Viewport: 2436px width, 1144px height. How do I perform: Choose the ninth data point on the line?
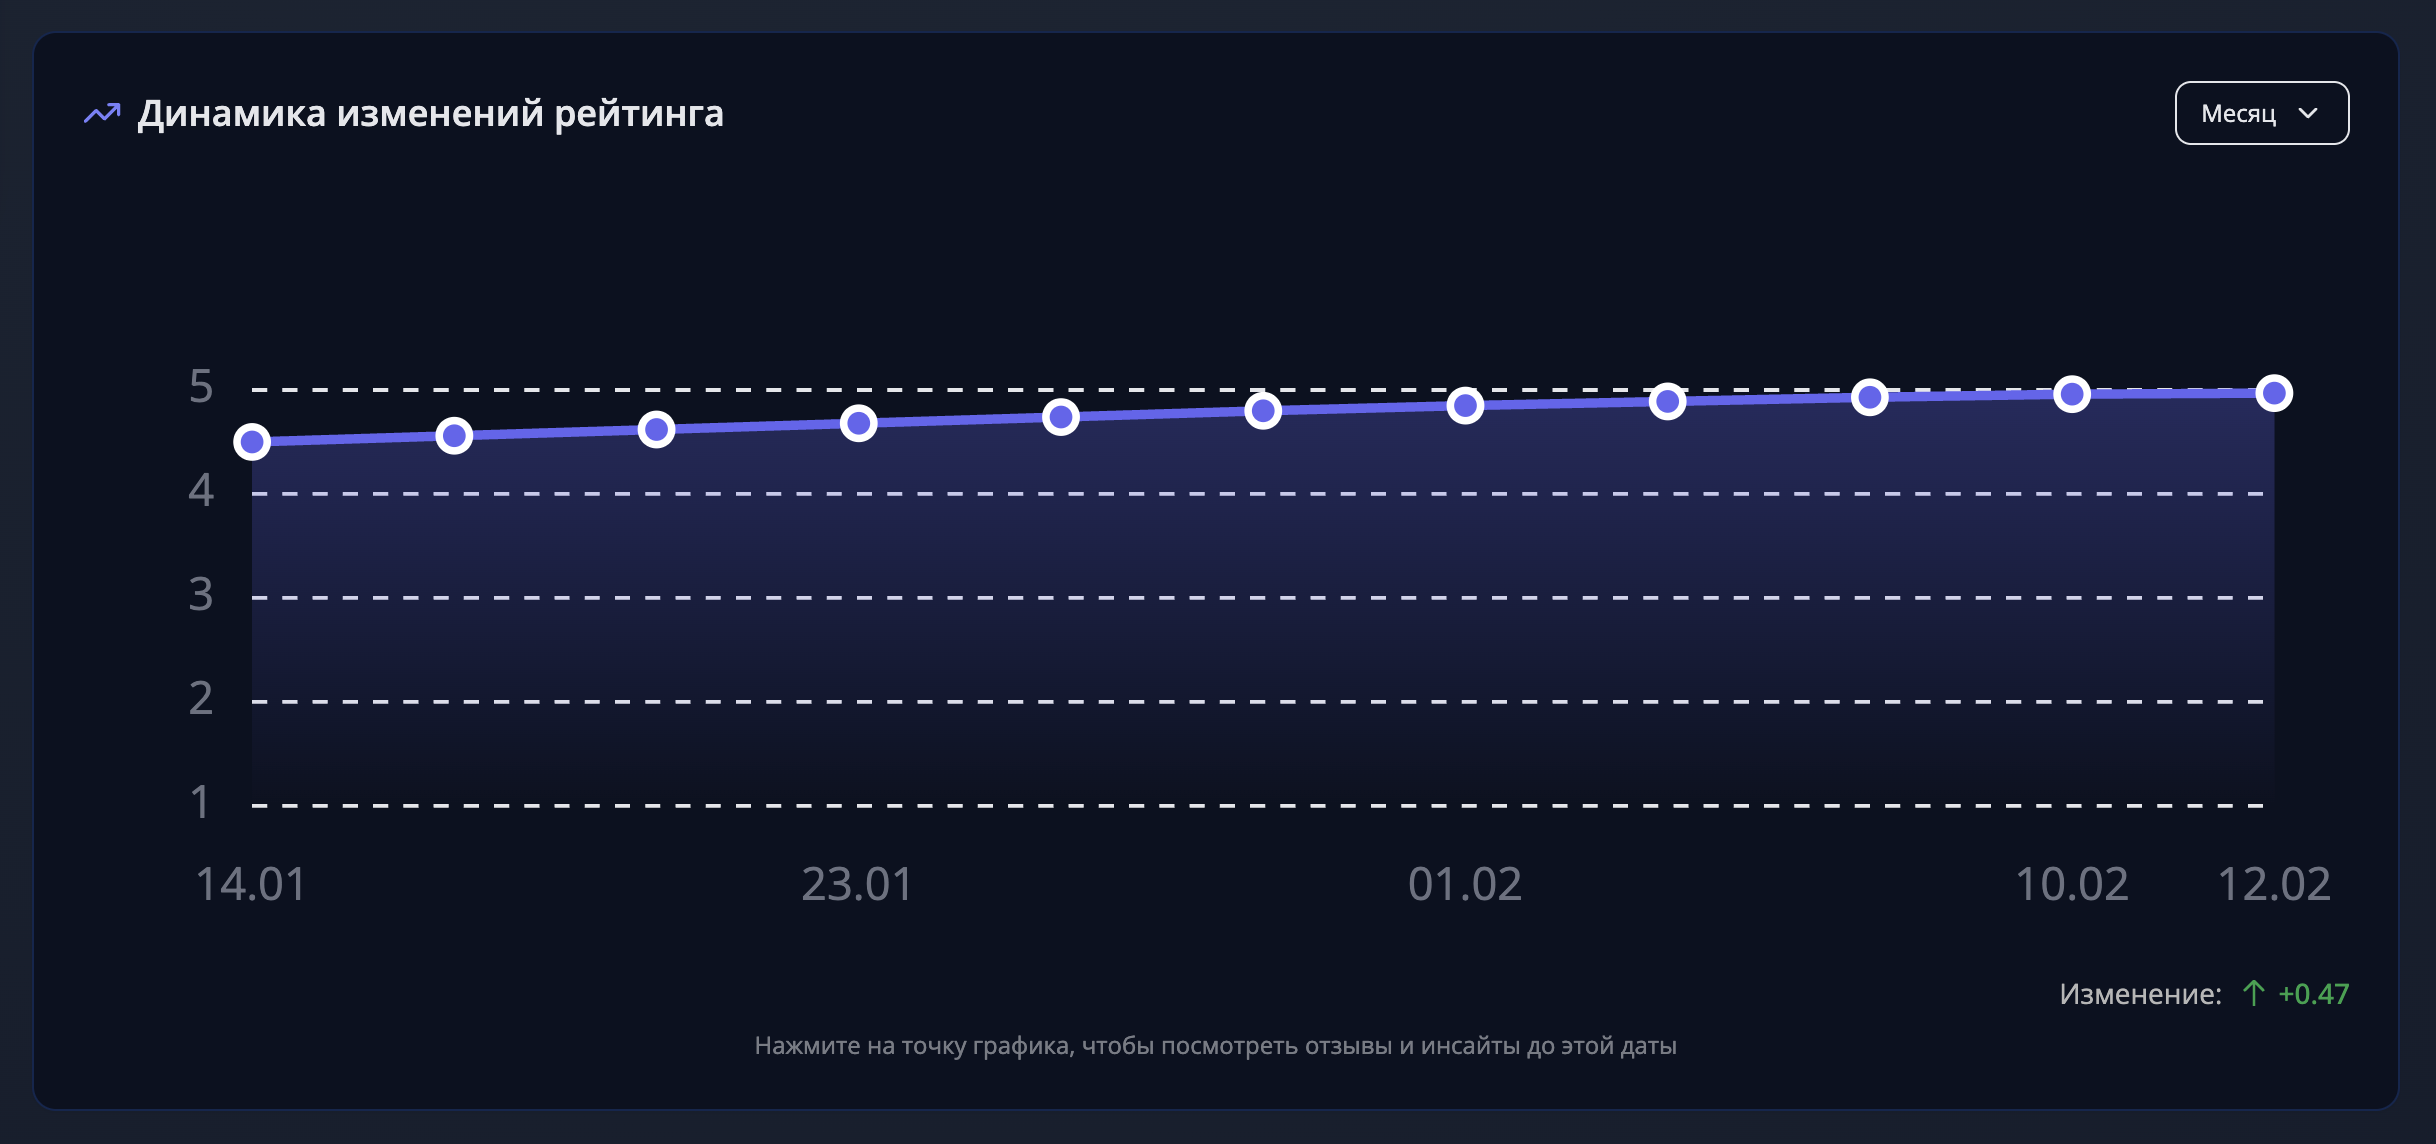1869,397
